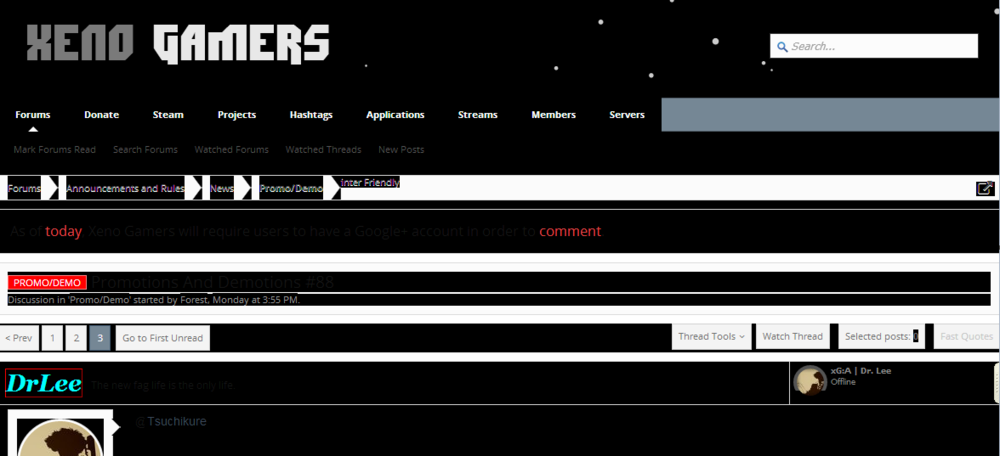
Task: Open the popup icon on breadcrumb bar
Action: [985, 188]
